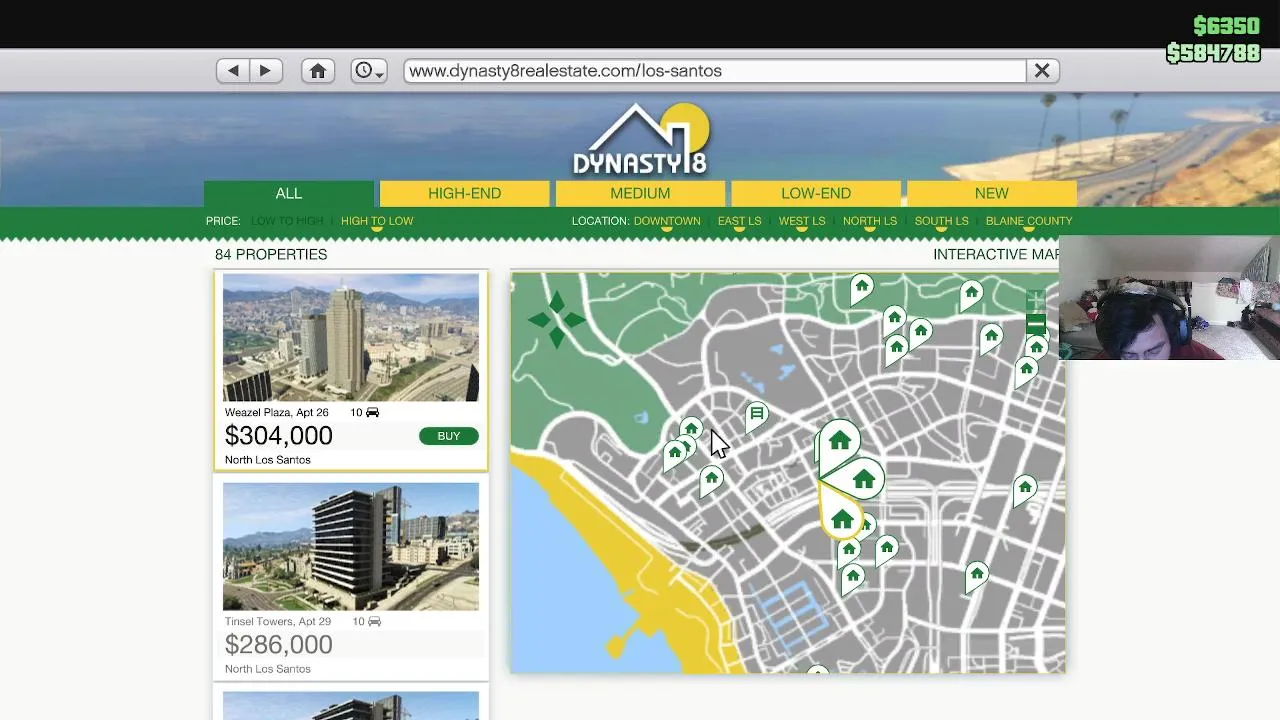Click the dynasty8realestate.com address bar
1280x720 pixels.
point(715,71)
